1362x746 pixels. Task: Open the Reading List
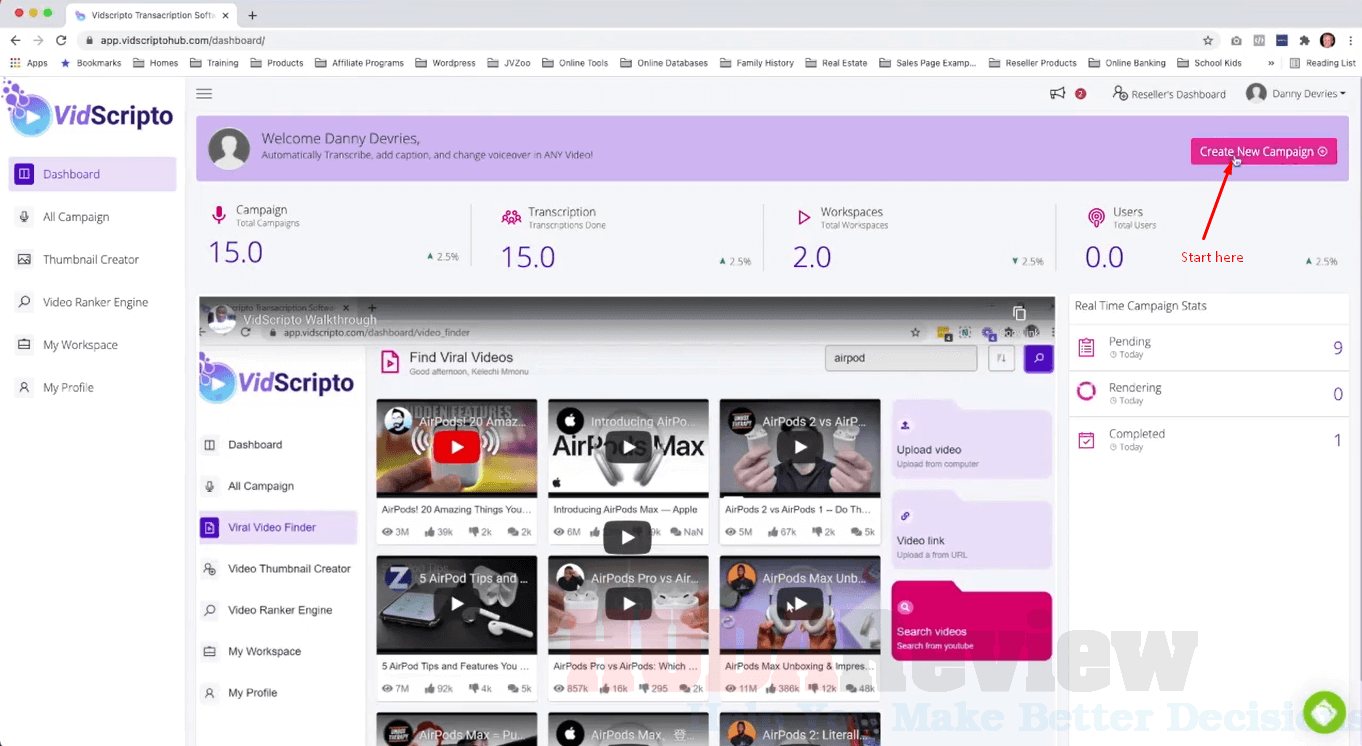(x=1322, y=63)
